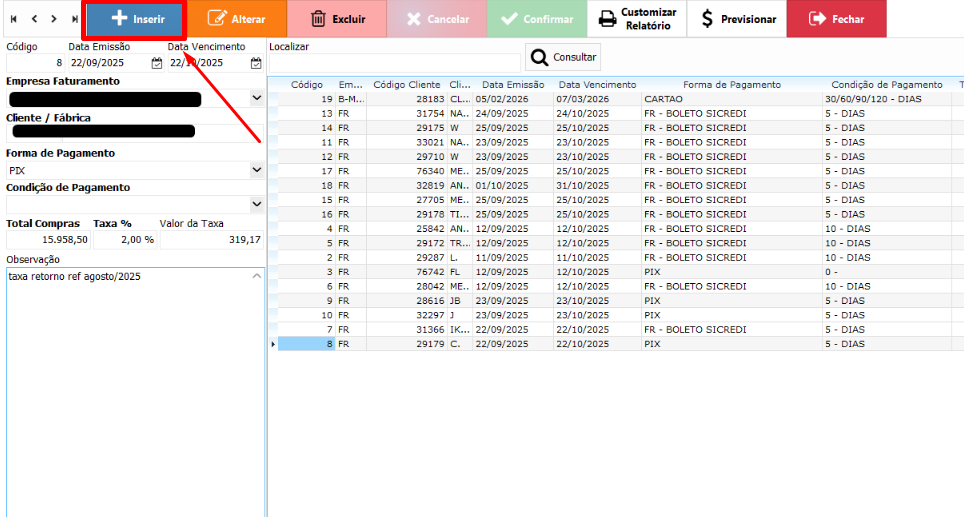964x517 pixels.
Task: Jump to the last record
Action: 74,19
